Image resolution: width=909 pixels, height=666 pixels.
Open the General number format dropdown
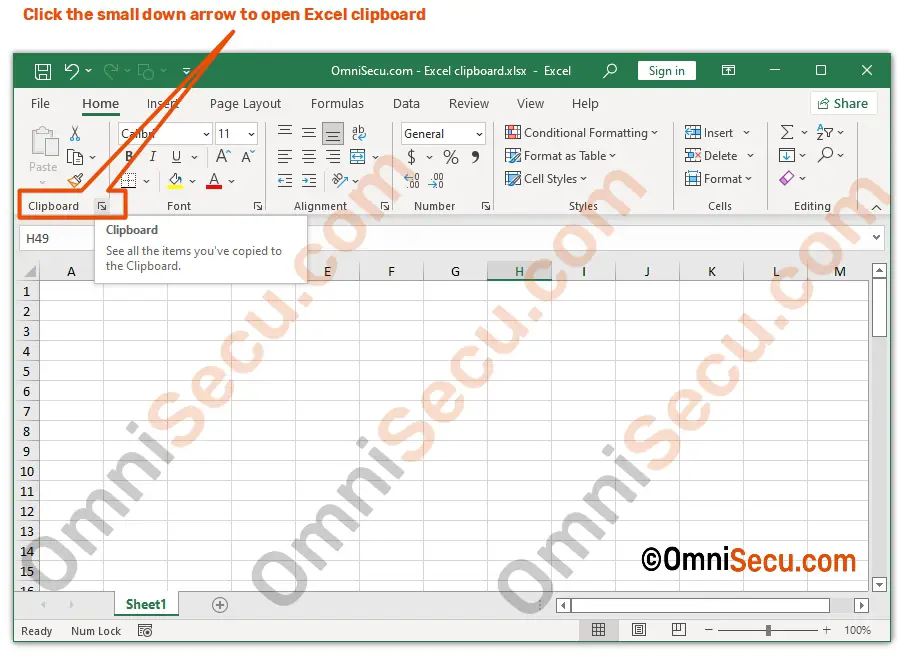[x=479, y=134]
